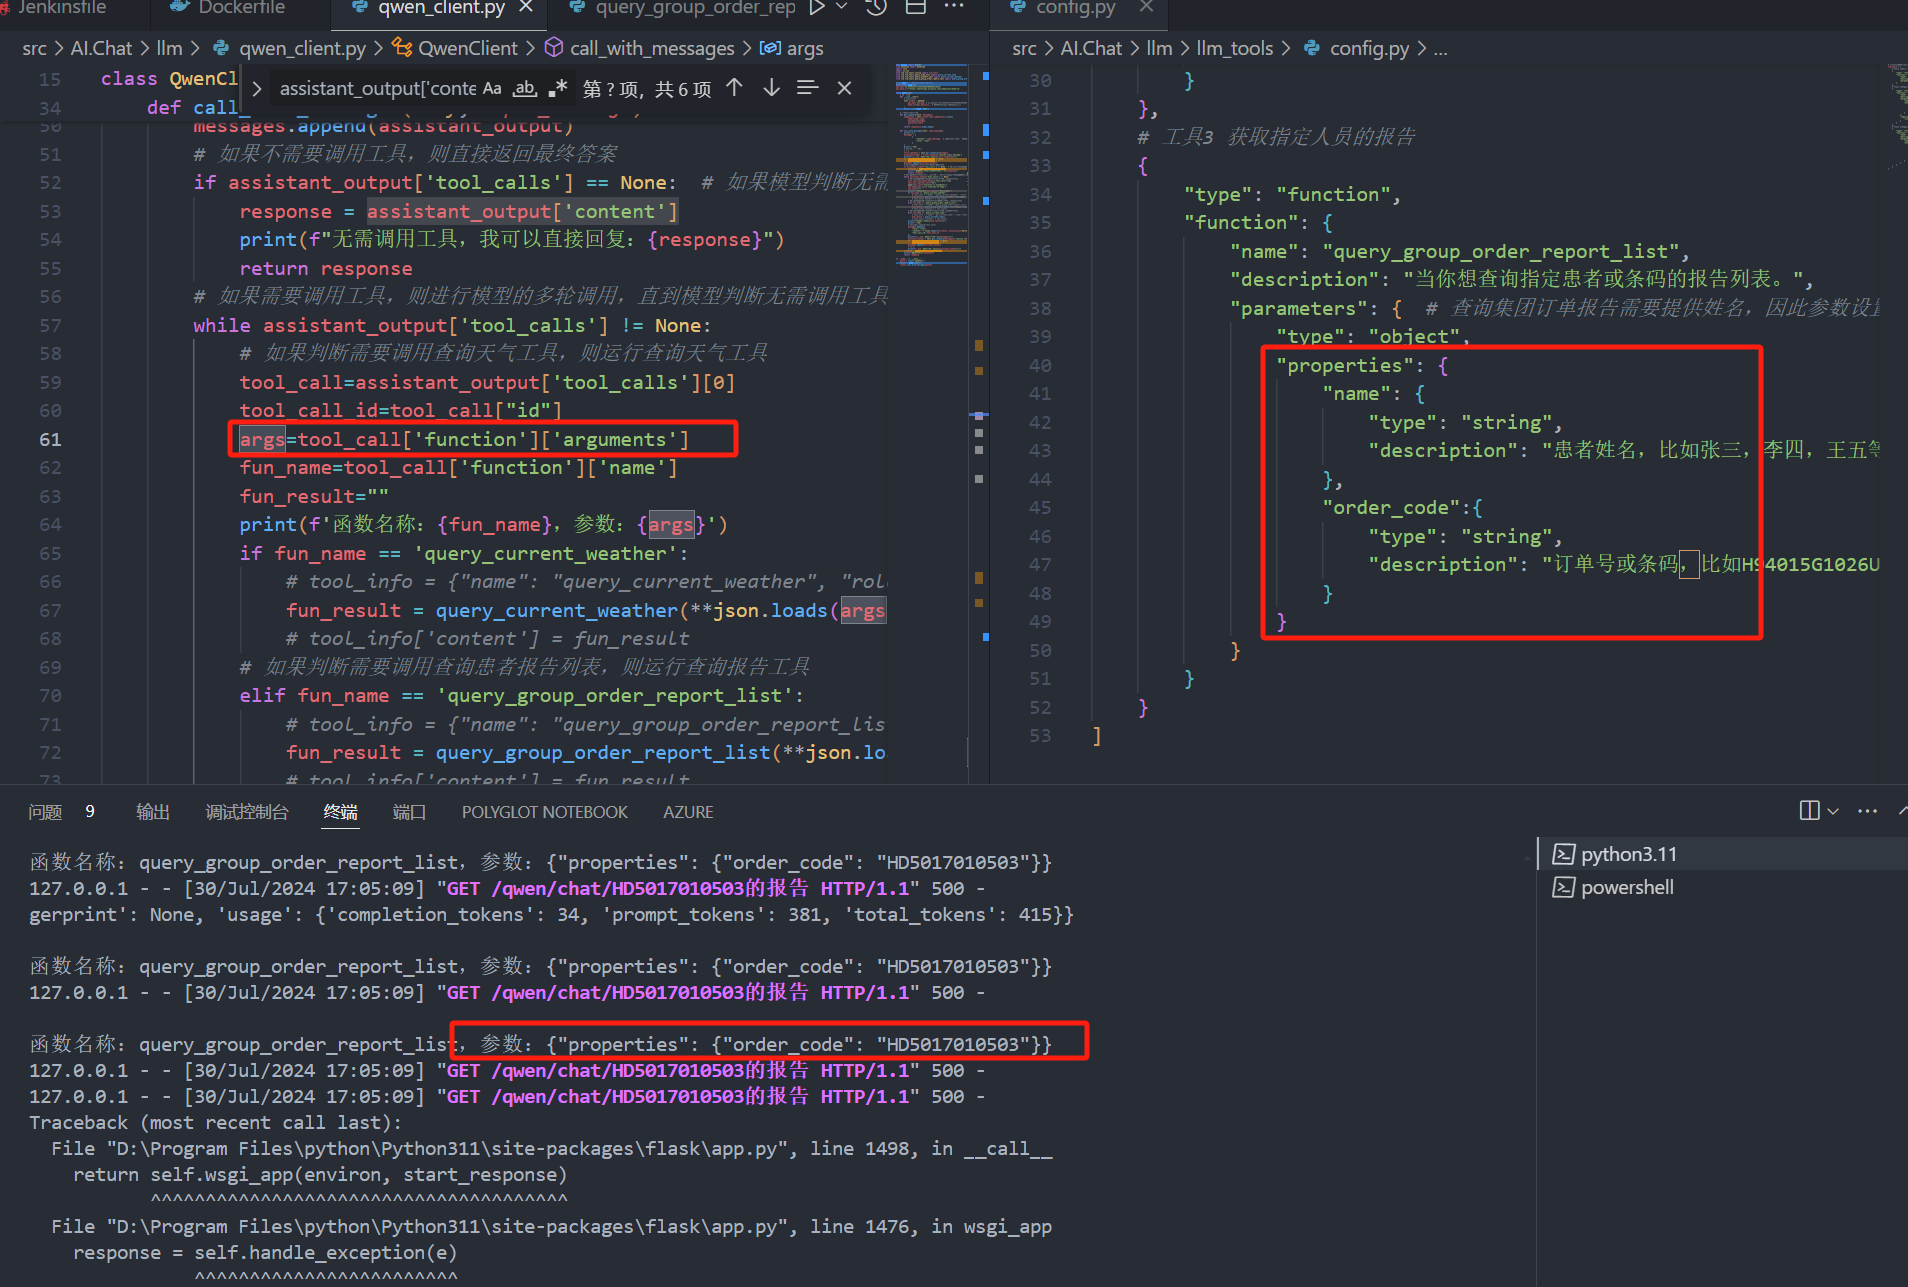Open terminal panel more actions ellipsis

point(1867,811)
